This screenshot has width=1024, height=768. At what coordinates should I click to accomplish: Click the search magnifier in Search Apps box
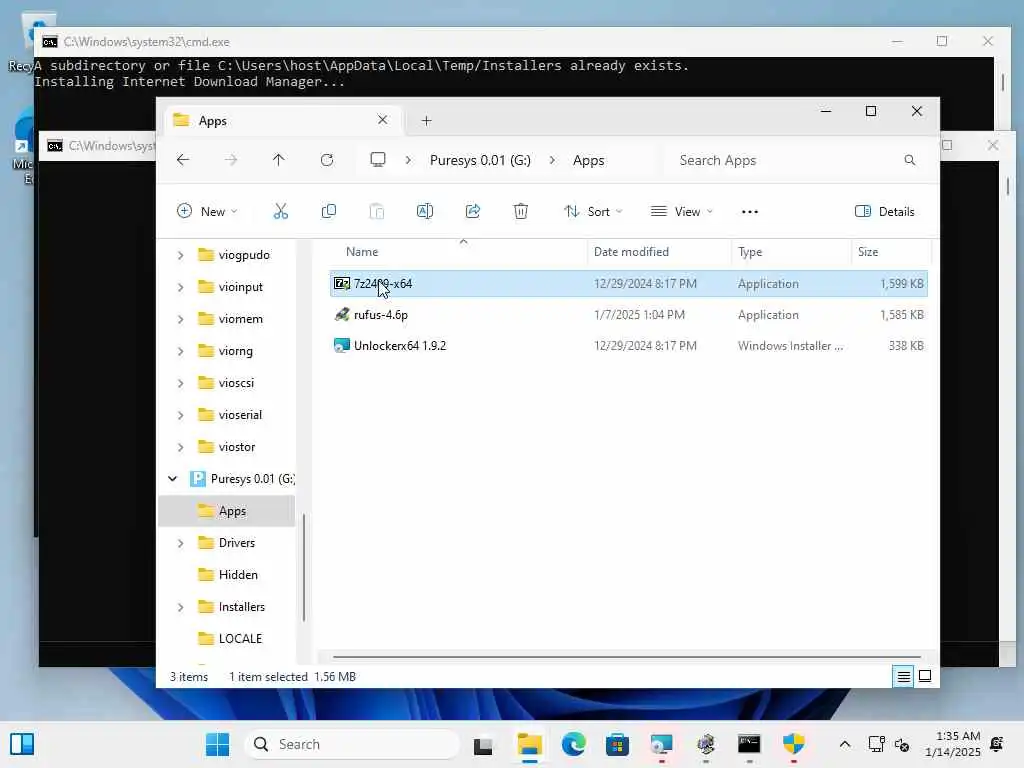tap(910, 160)
